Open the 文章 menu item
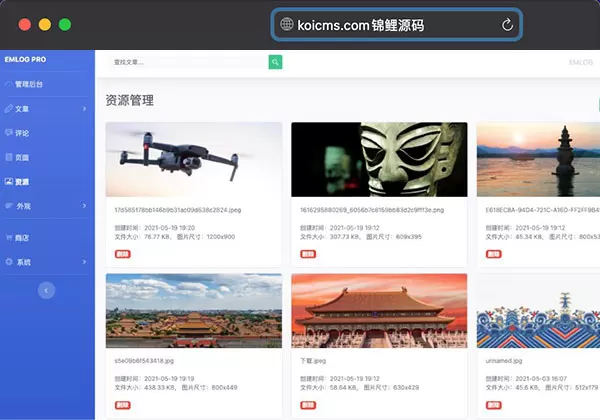Screen dimensions: 600x420 tap(22, 109)
